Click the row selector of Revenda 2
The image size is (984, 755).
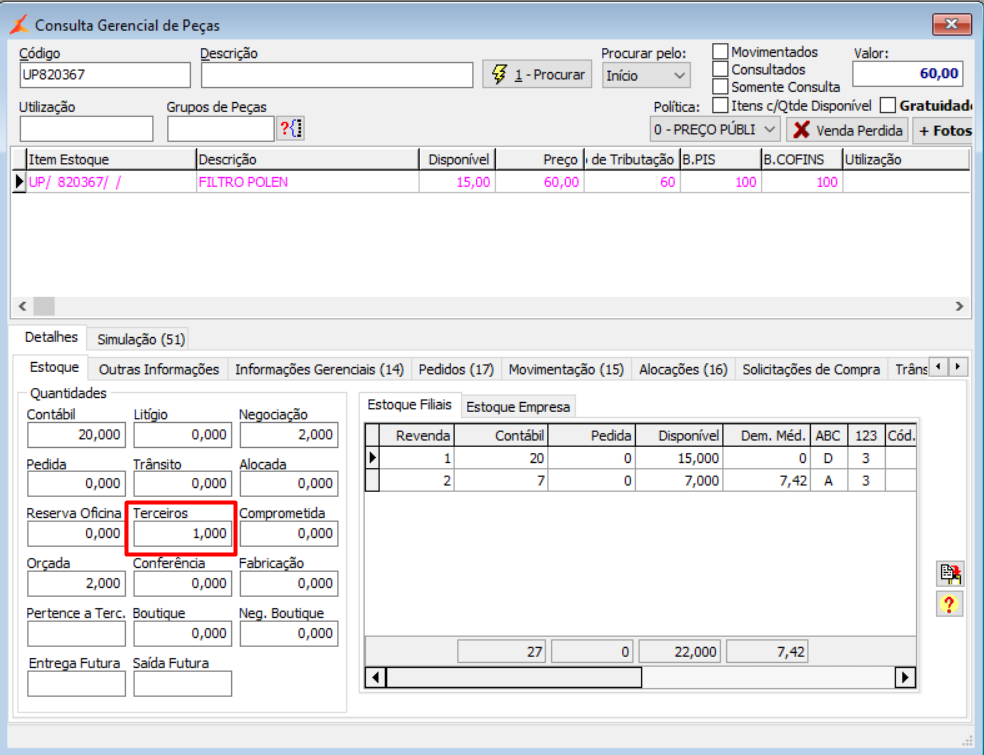click(x=372, y=481)
